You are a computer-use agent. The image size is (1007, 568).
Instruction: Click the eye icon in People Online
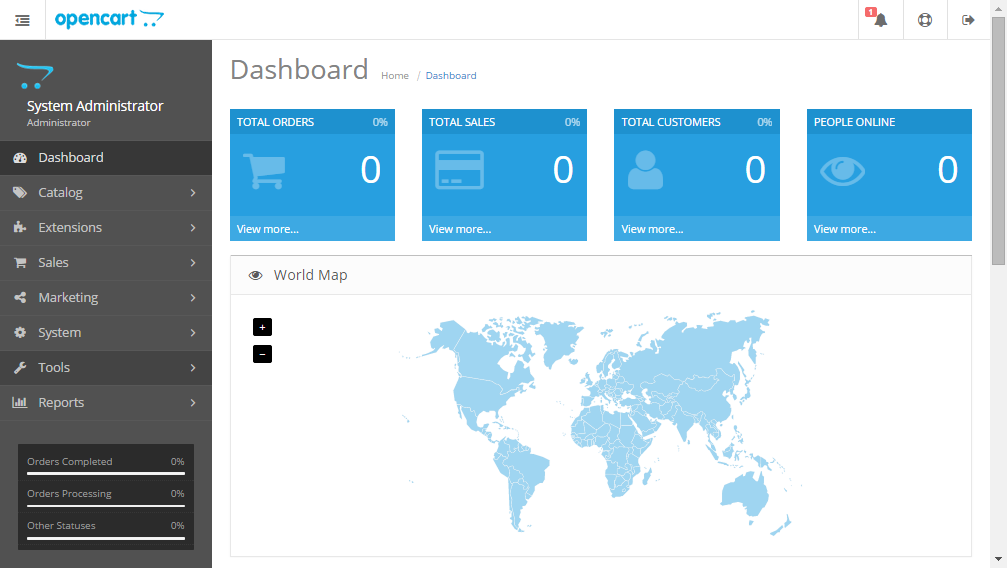pos(842,171)
